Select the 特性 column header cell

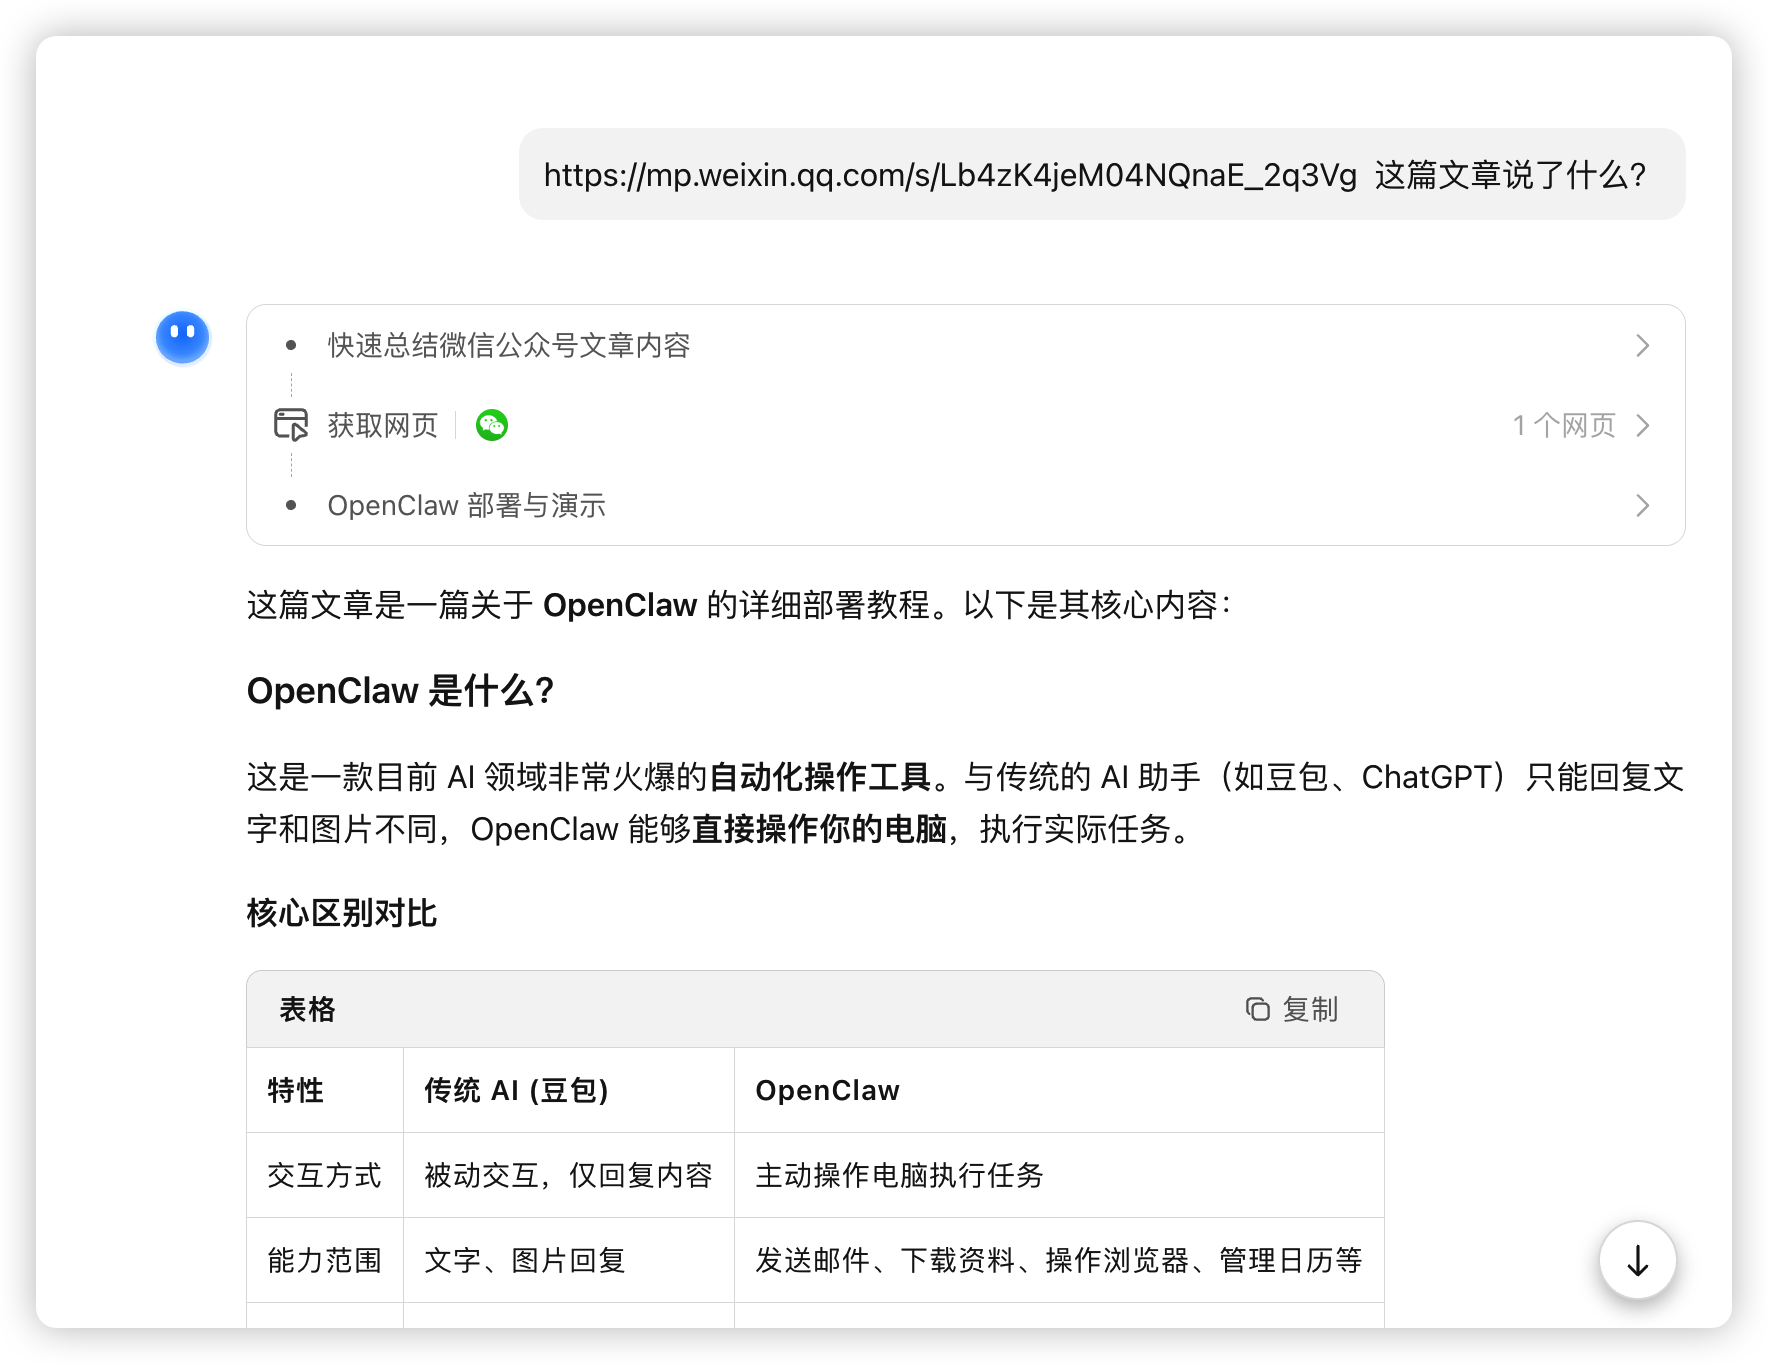[x=325, y=1090]
